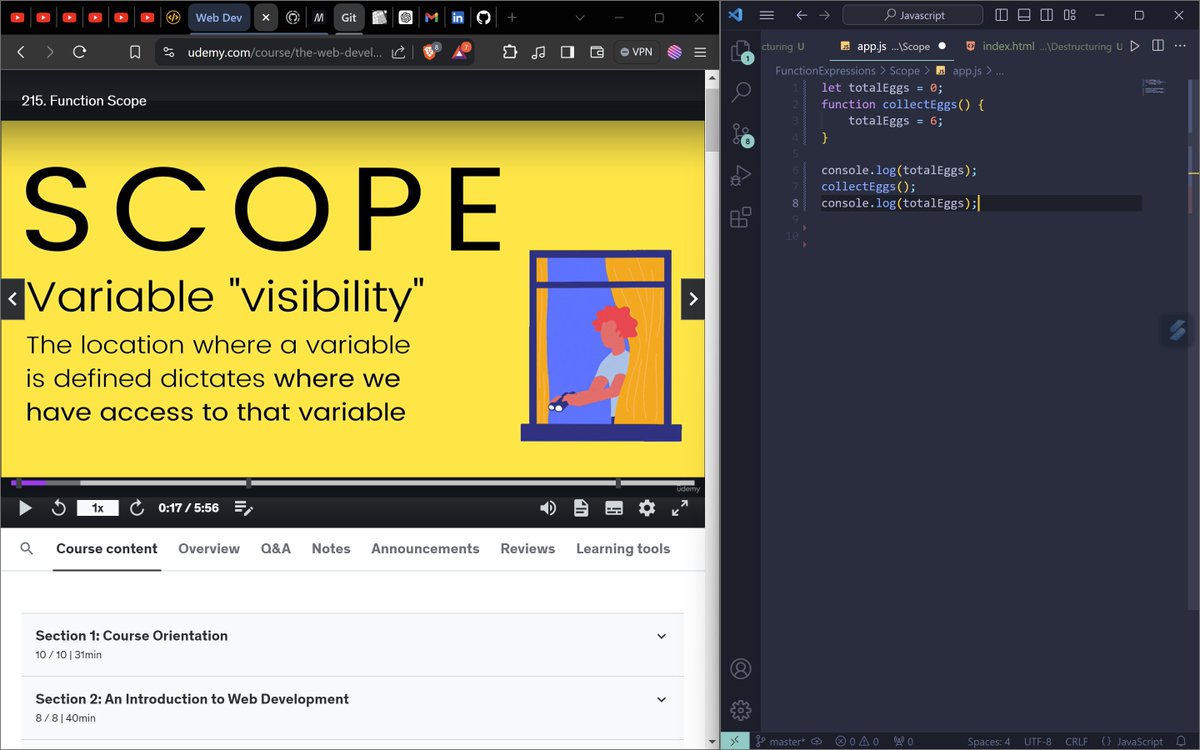The width and height of the screenshot is (1200, 750).
Task: Open Run and Debug view in VS Code
Action: [x=741, y=176]
